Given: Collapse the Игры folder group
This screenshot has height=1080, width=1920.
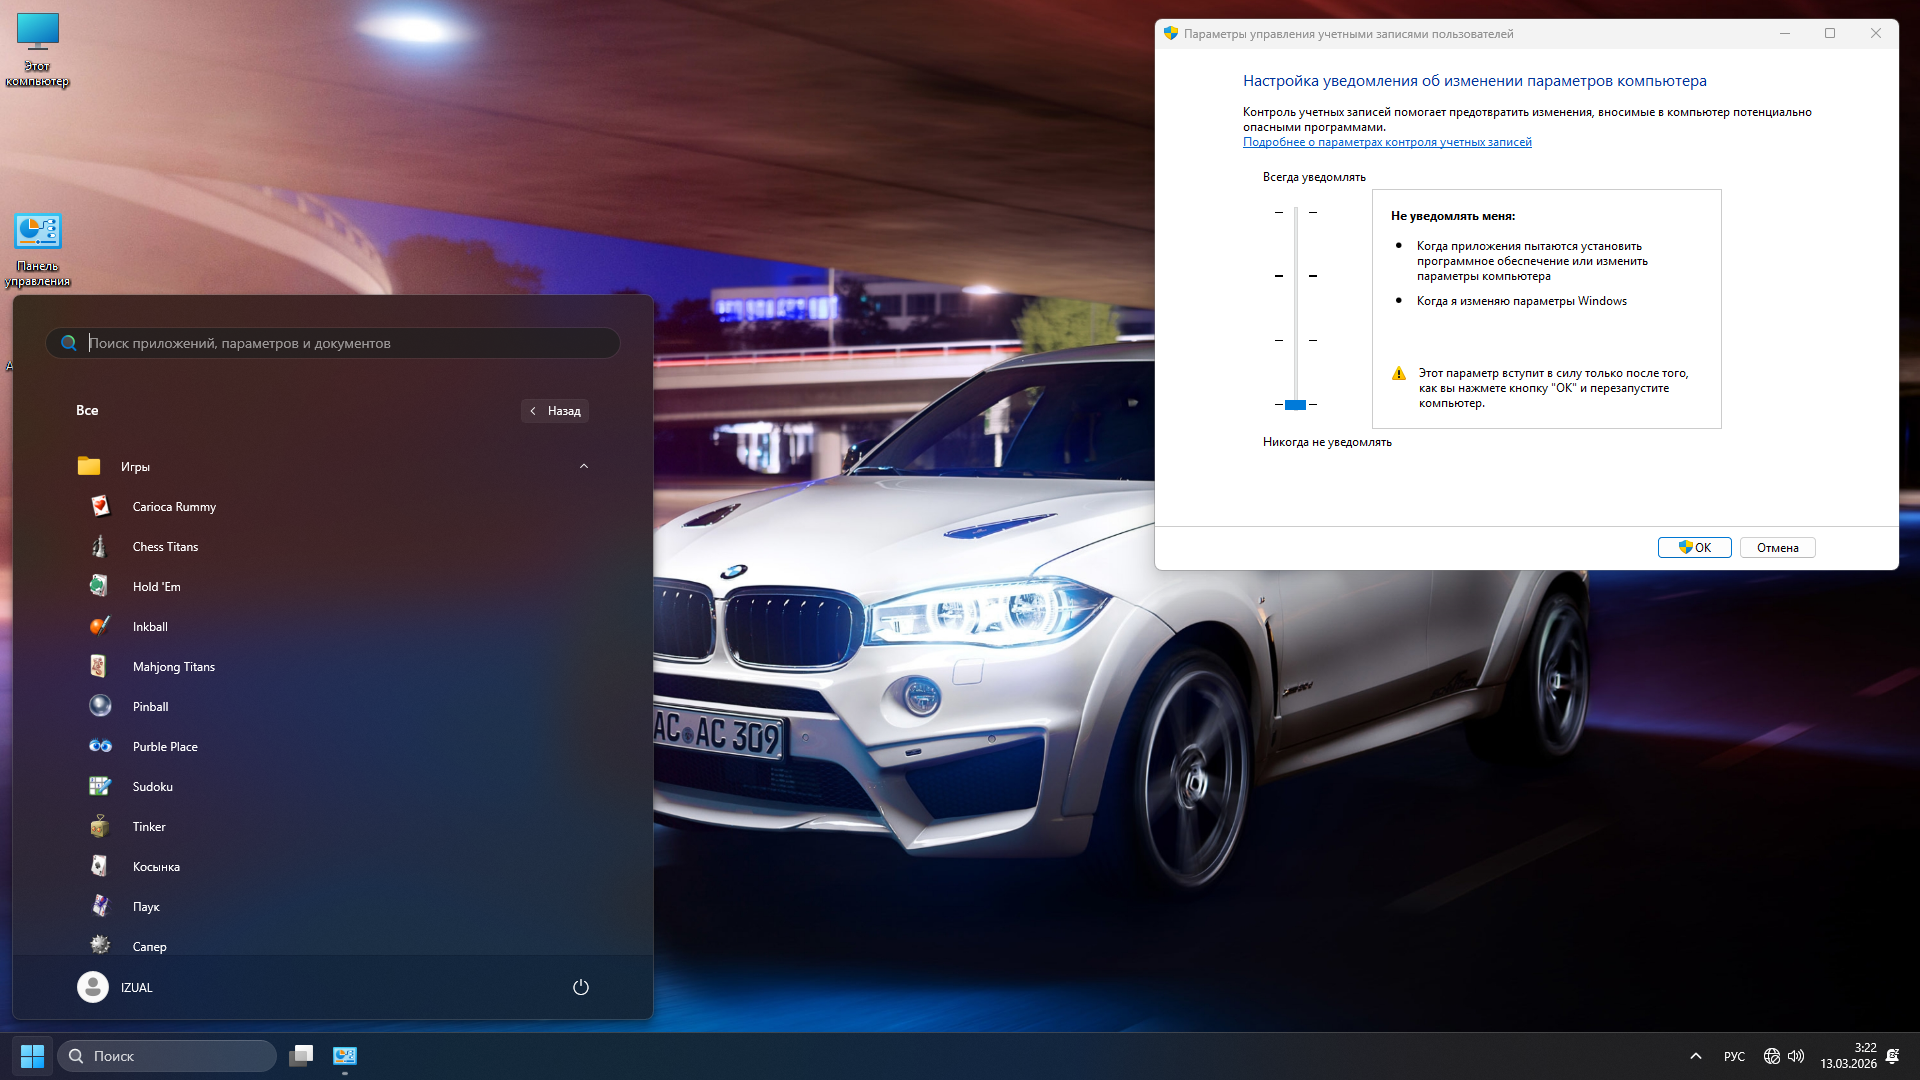Looking at the screenshot, I should pyautogui.click(x=584, y=467).
